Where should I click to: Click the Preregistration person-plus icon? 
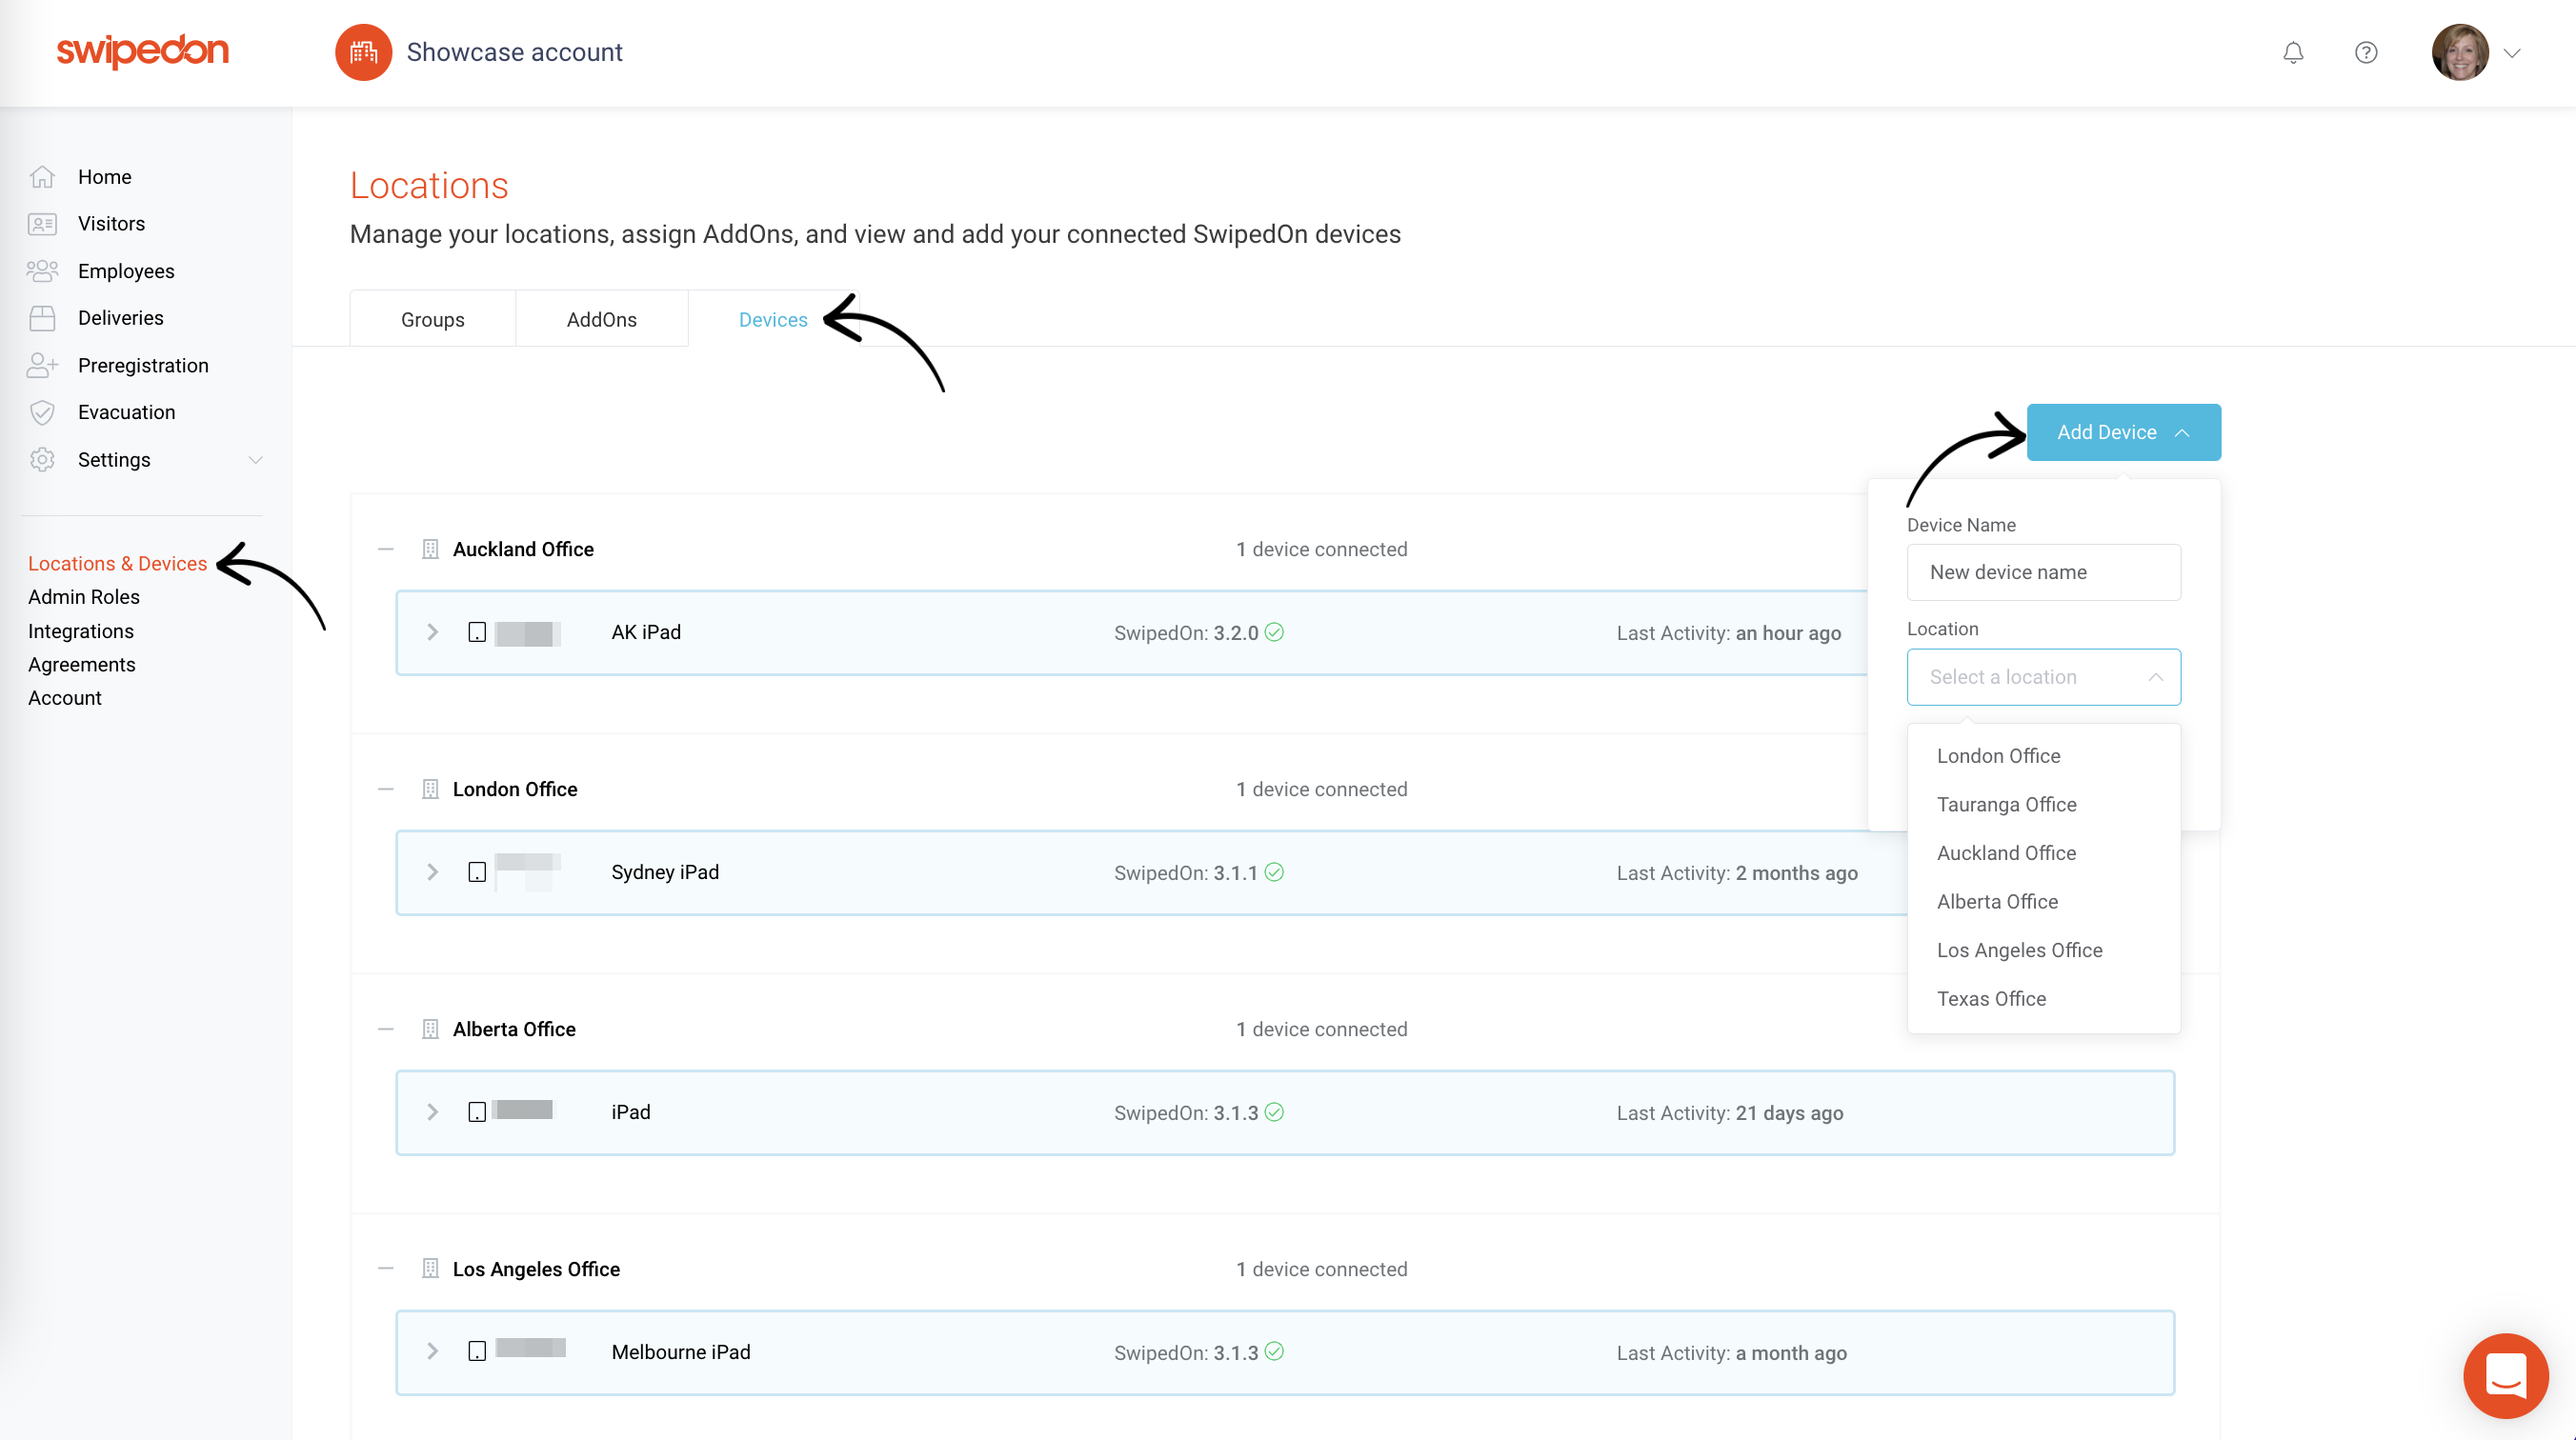pyautogui.click(x=42, y=365)
